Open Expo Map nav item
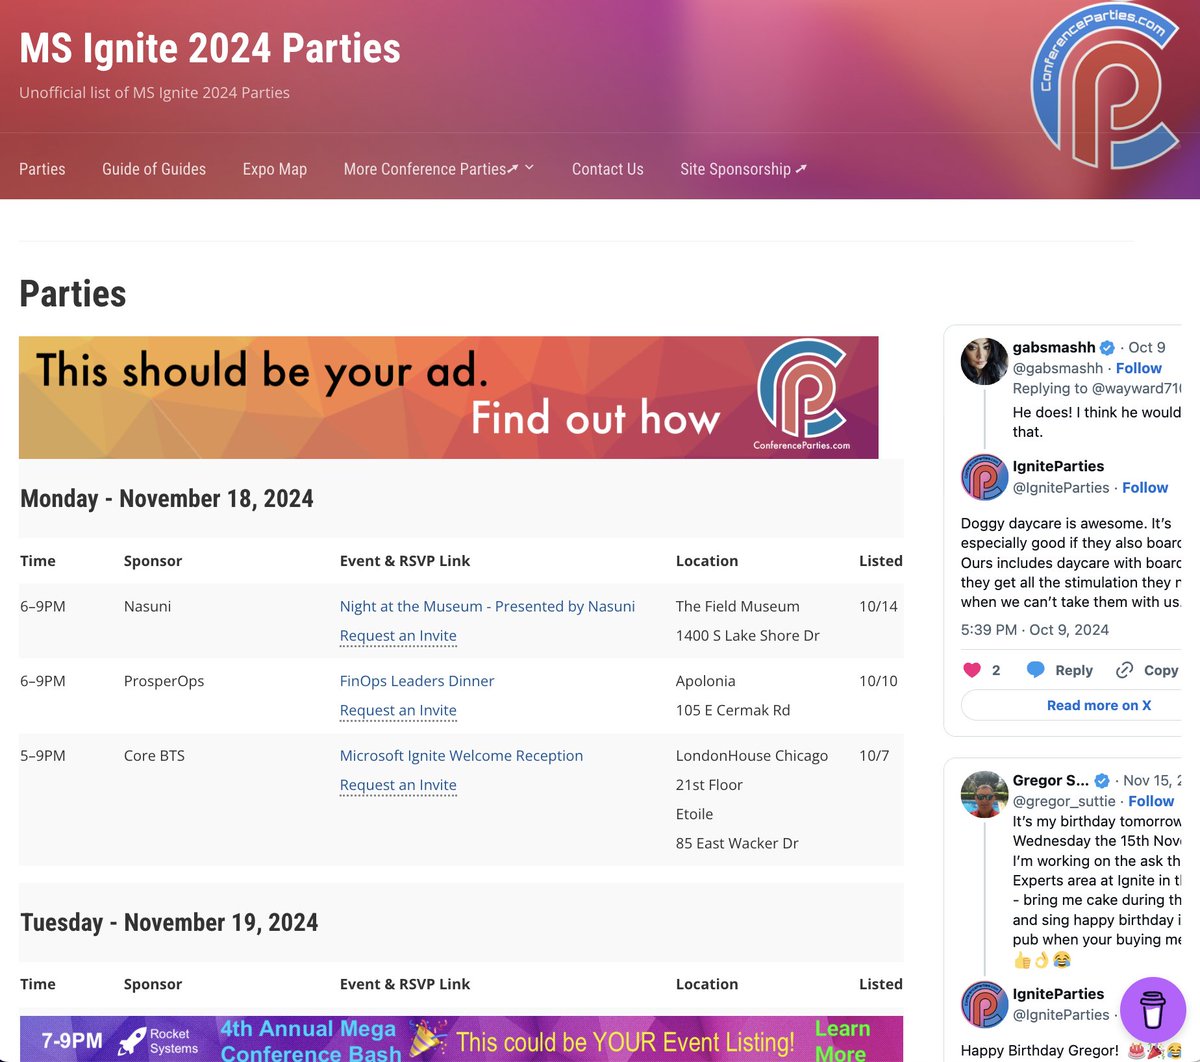 275,169
